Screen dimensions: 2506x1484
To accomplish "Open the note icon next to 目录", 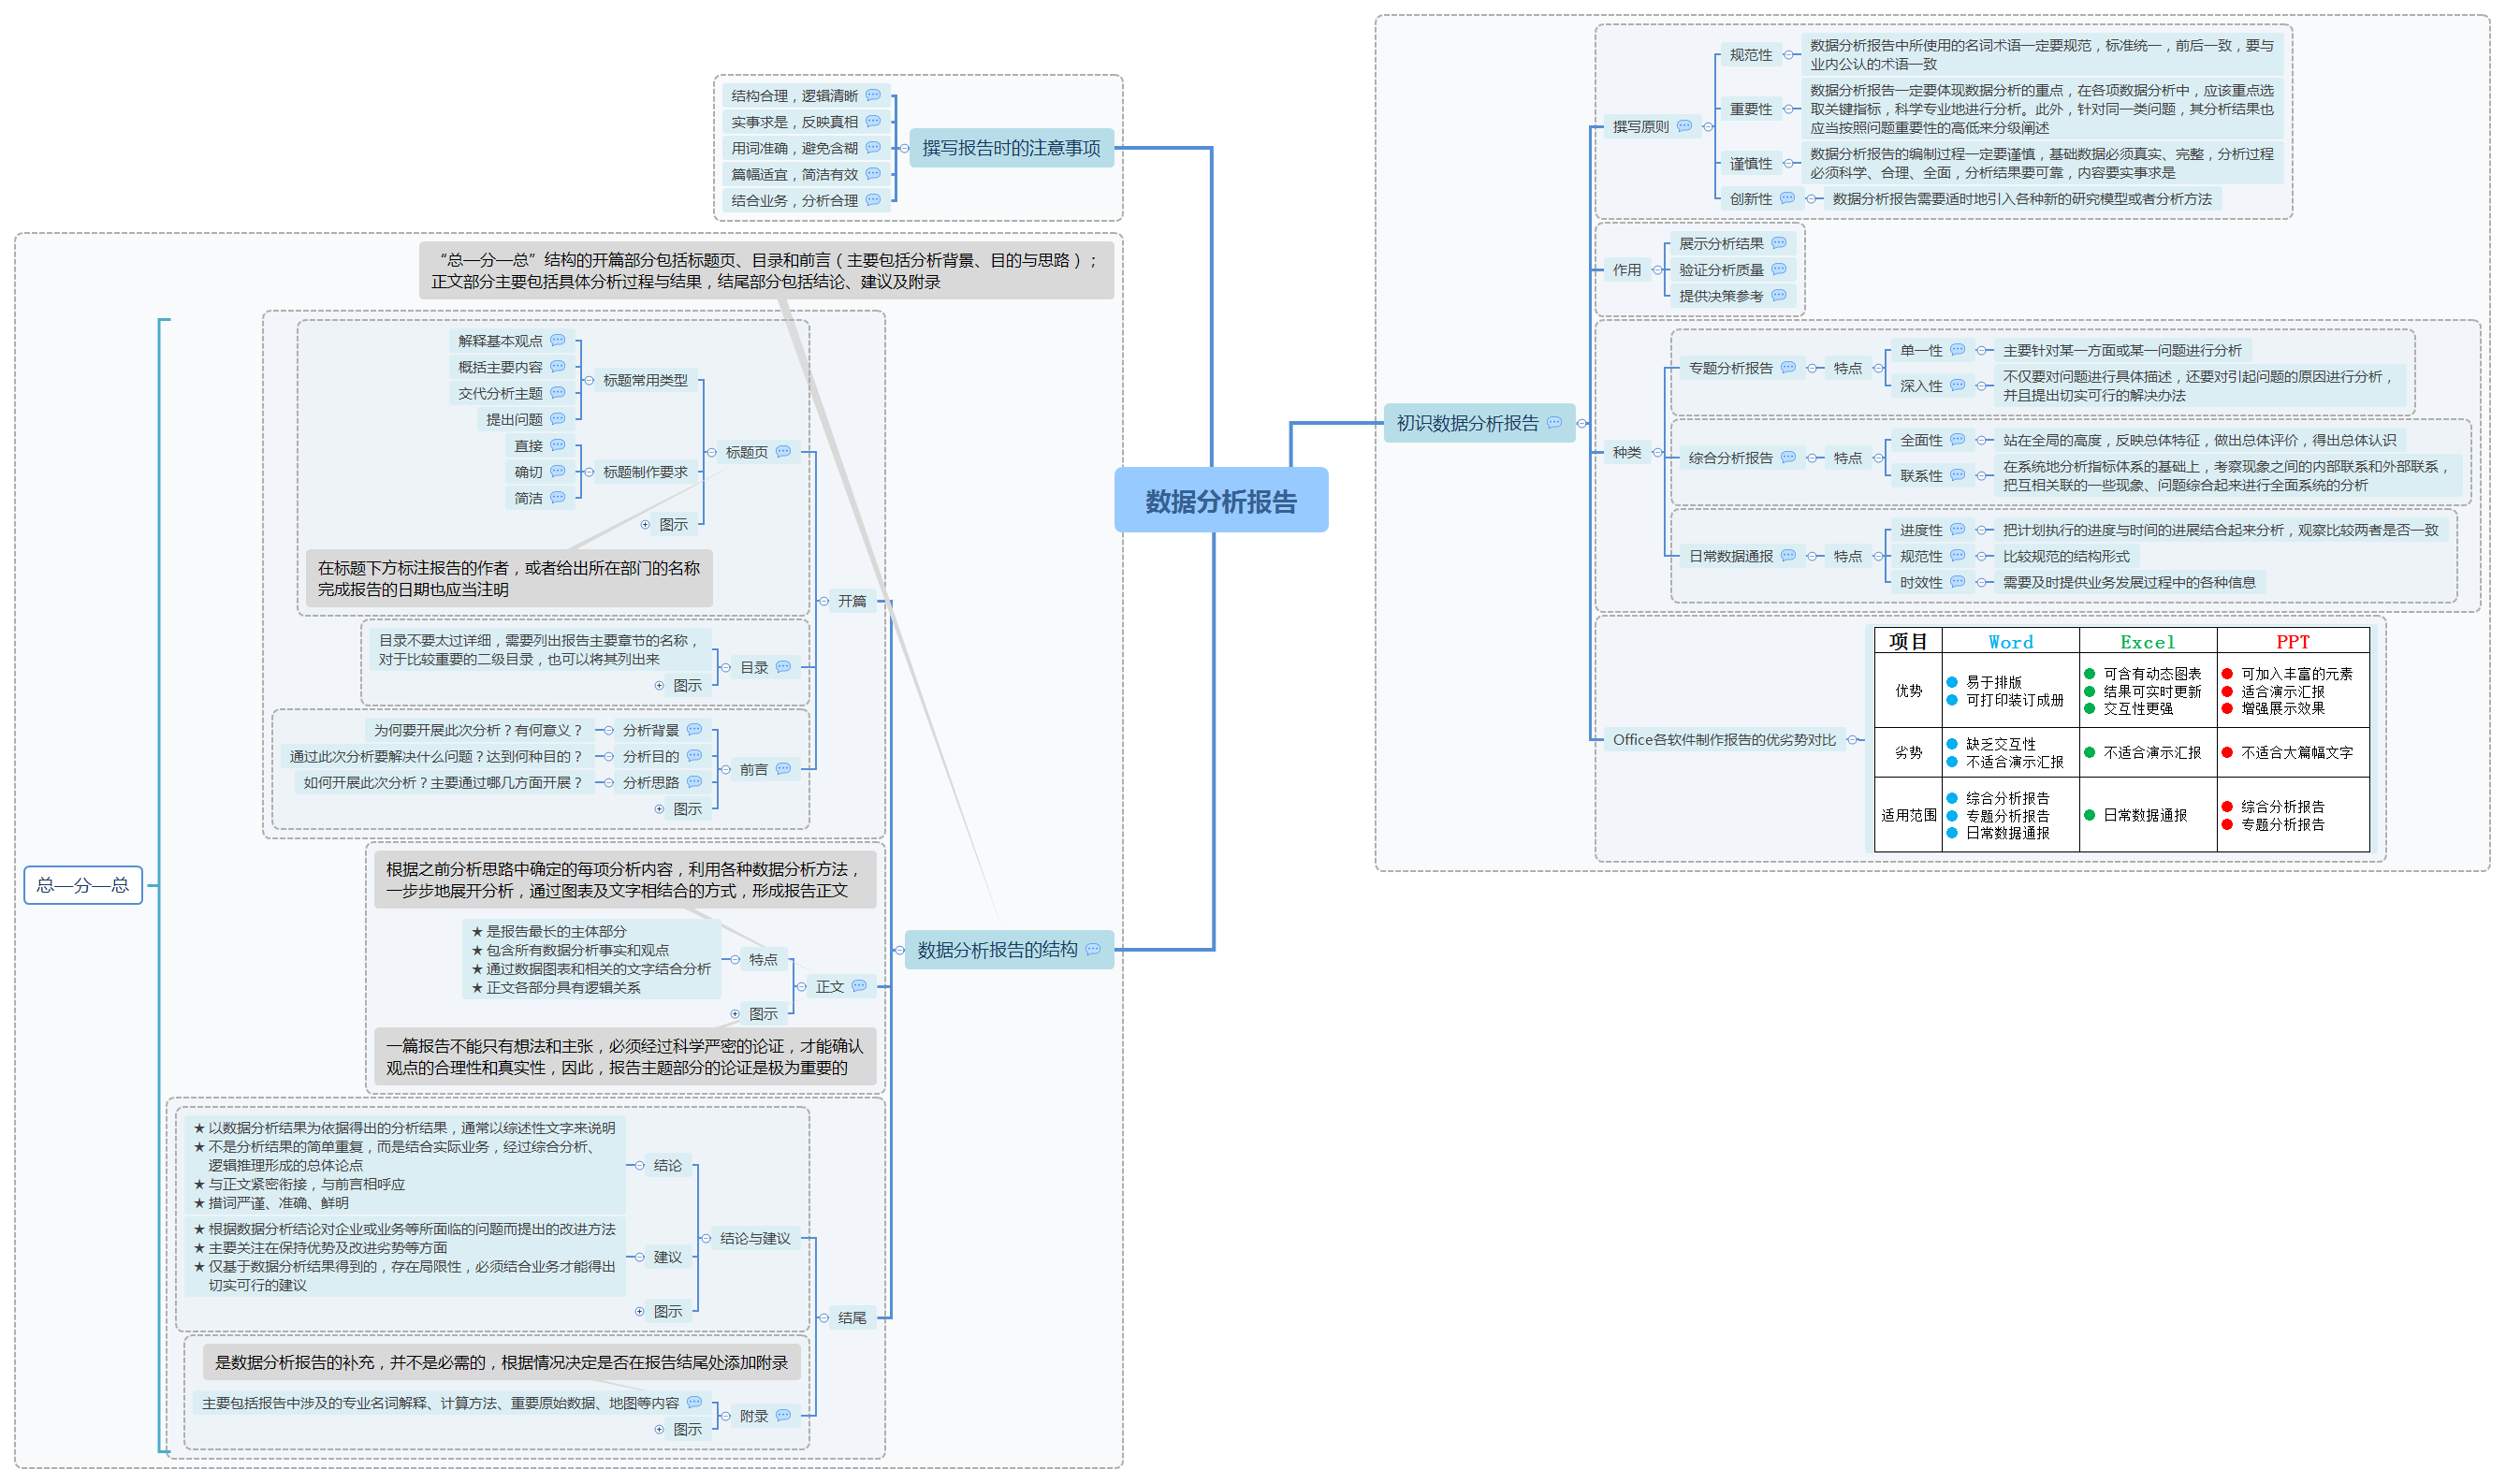I will 783,667.
